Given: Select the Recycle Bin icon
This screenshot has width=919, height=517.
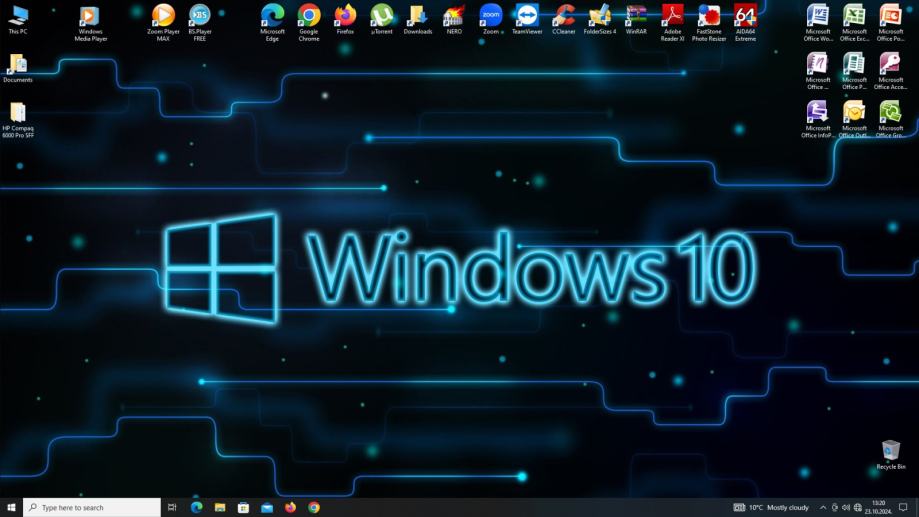Looking at the screenshot, I should point(890,455).
